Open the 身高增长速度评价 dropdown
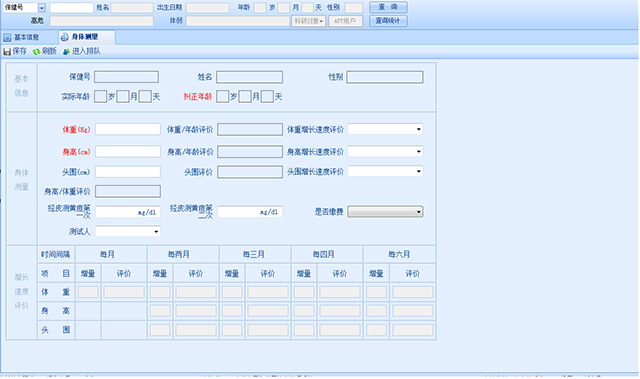Viewport: 640px width, 379px height. [x=385, y=151]
